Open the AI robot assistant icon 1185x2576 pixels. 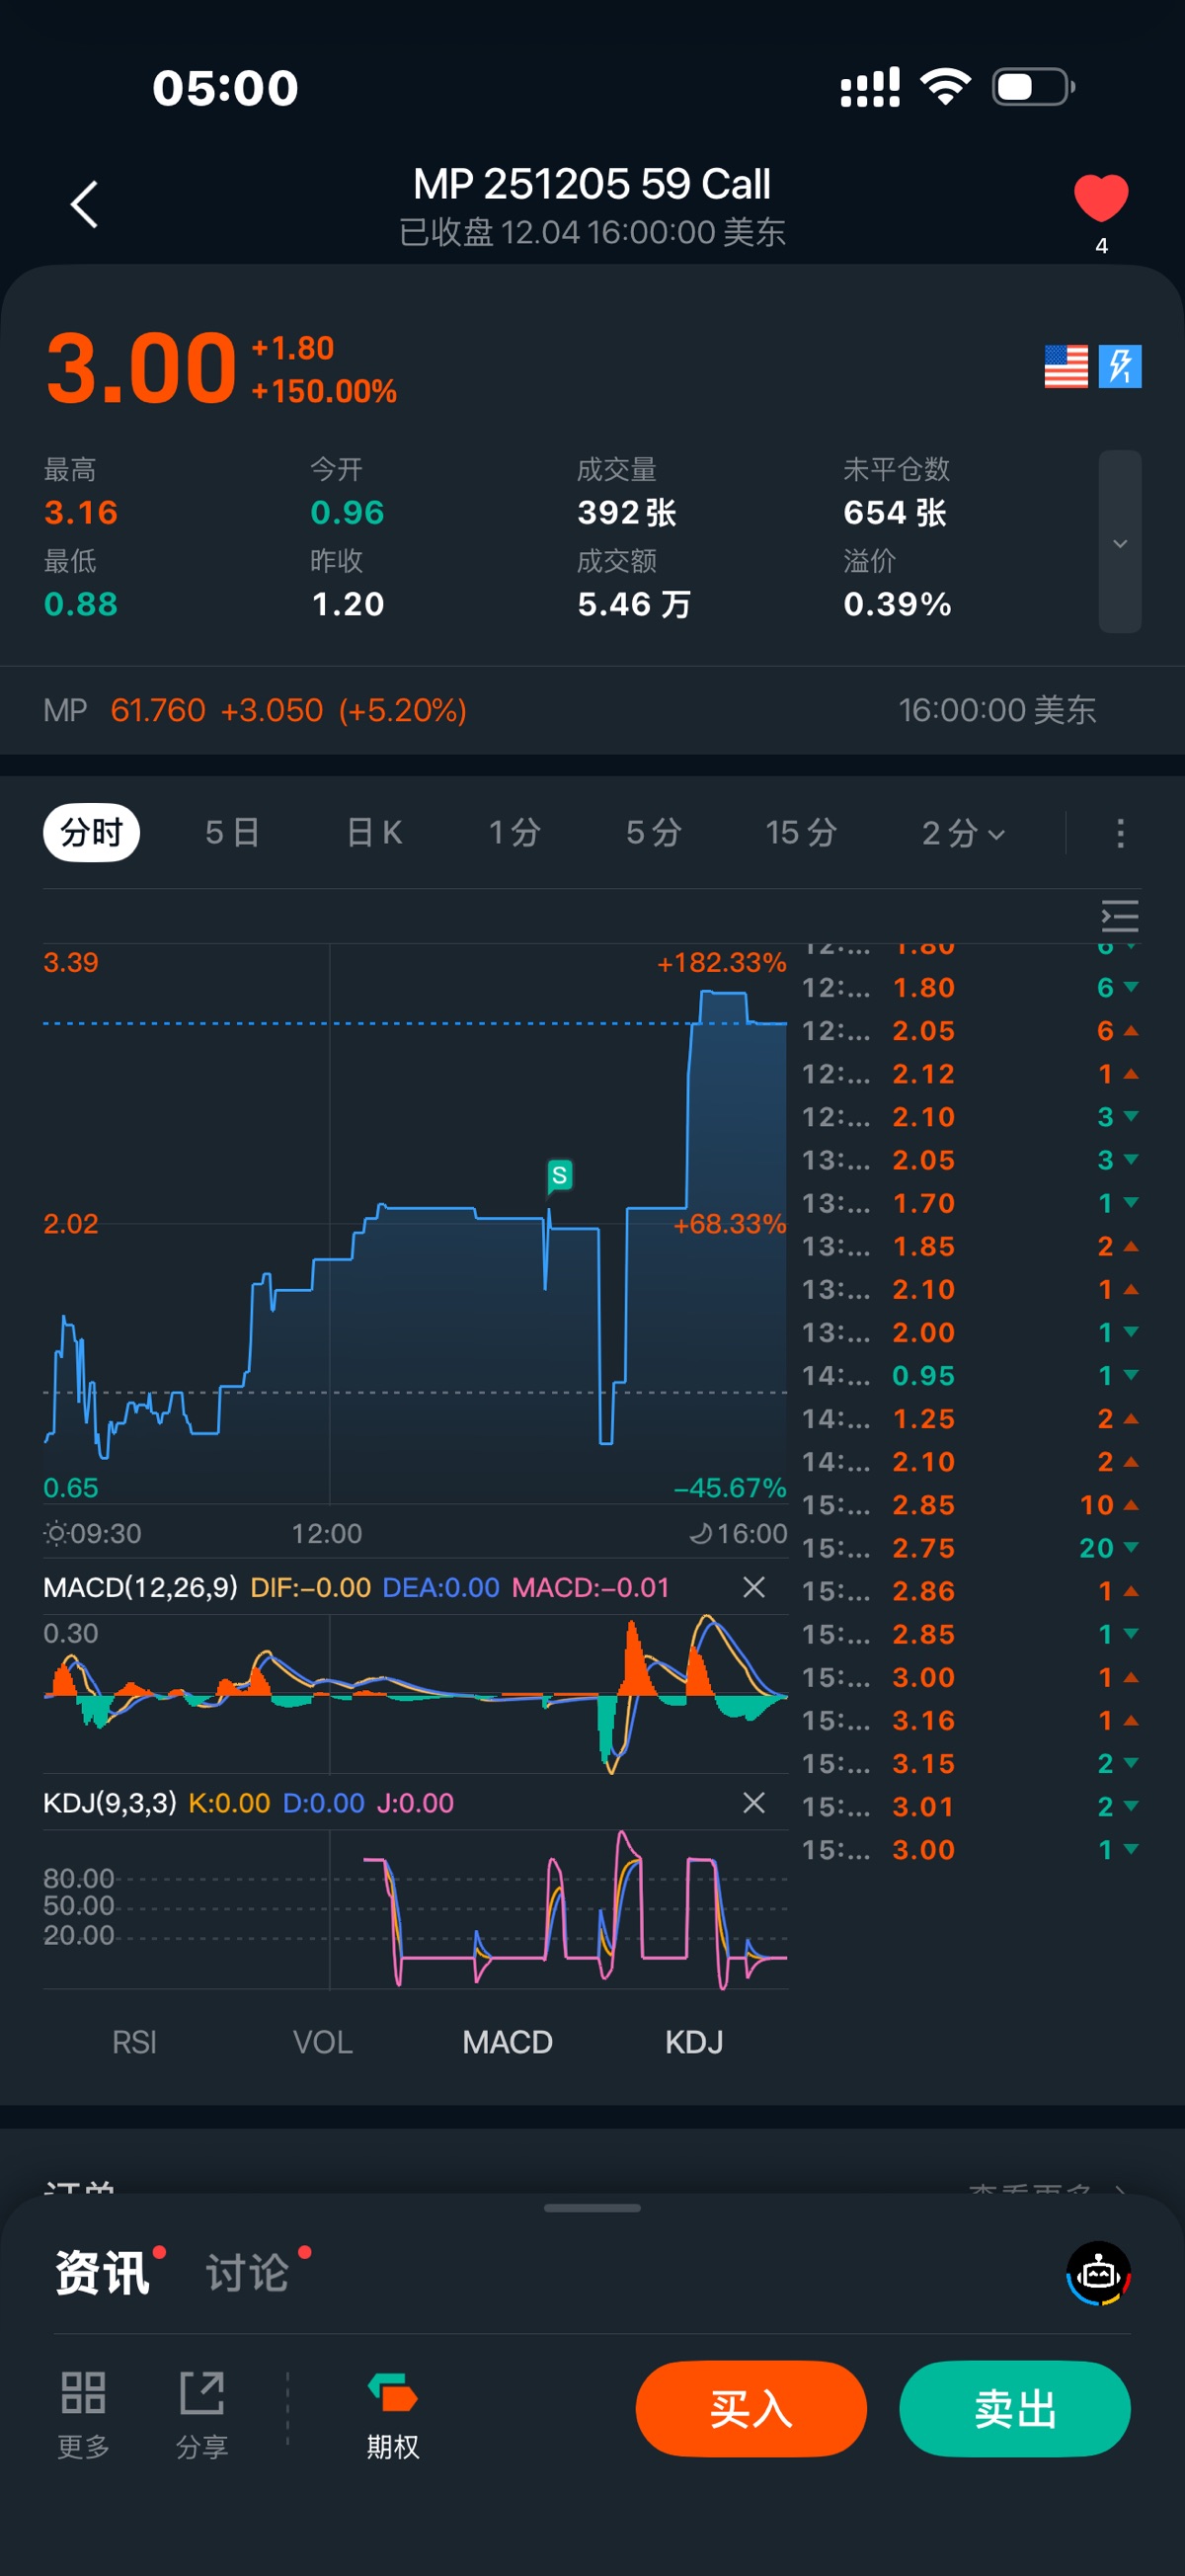(x=1098, y=2273)
